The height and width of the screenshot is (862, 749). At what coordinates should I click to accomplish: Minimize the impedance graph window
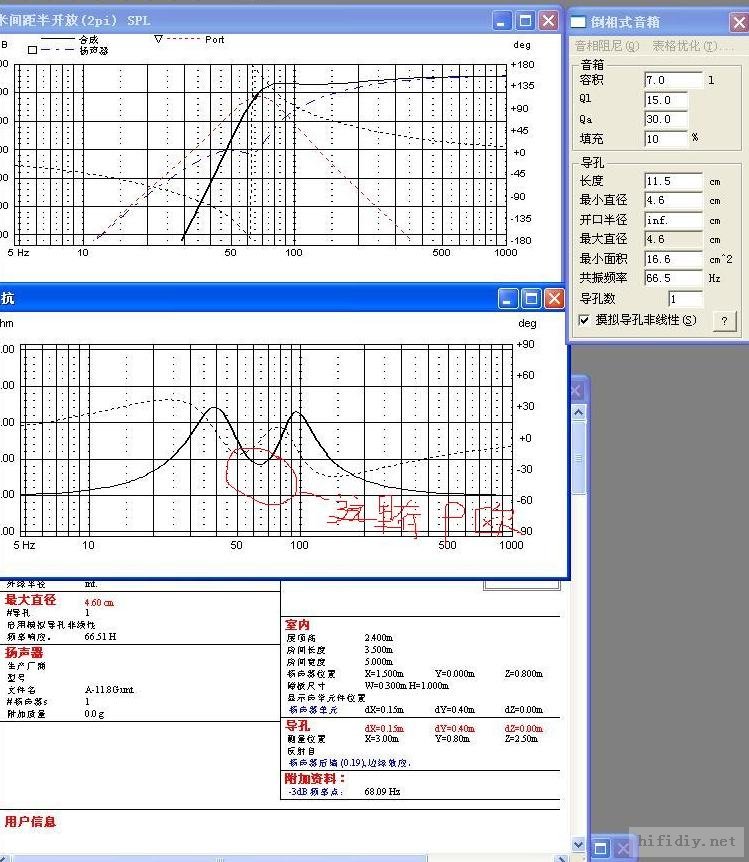point(508,298)
